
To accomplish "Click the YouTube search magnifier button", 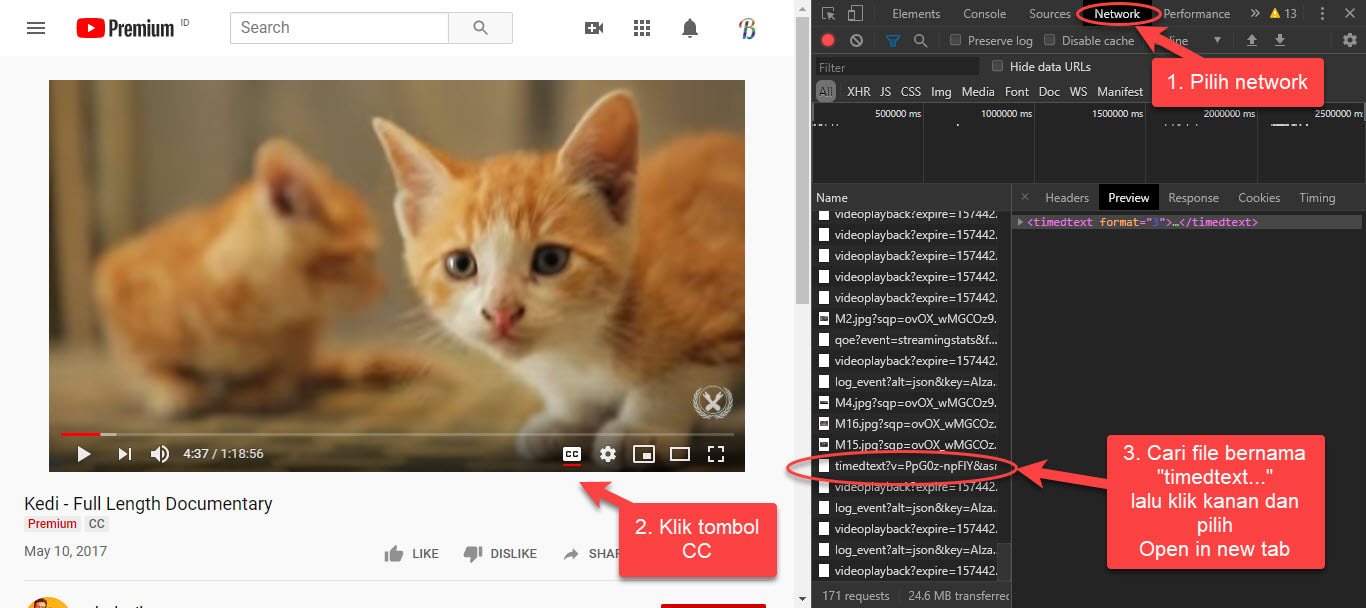I will coord(480,28).
